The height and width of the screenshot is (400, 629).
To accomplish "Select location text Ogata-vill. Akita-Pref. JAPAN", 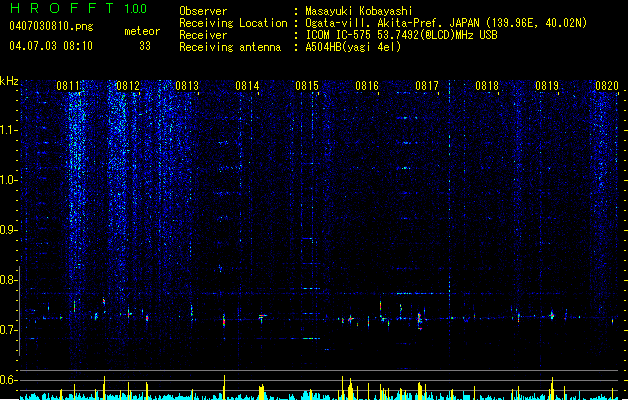I will pos(392,23).
